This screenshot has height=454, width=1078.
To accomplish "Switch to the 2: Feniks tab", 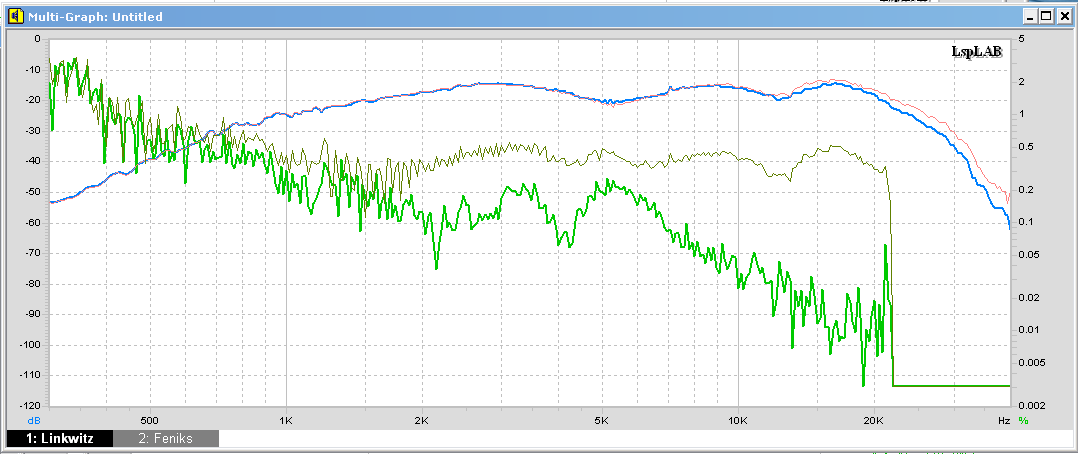I will point(166,438).
